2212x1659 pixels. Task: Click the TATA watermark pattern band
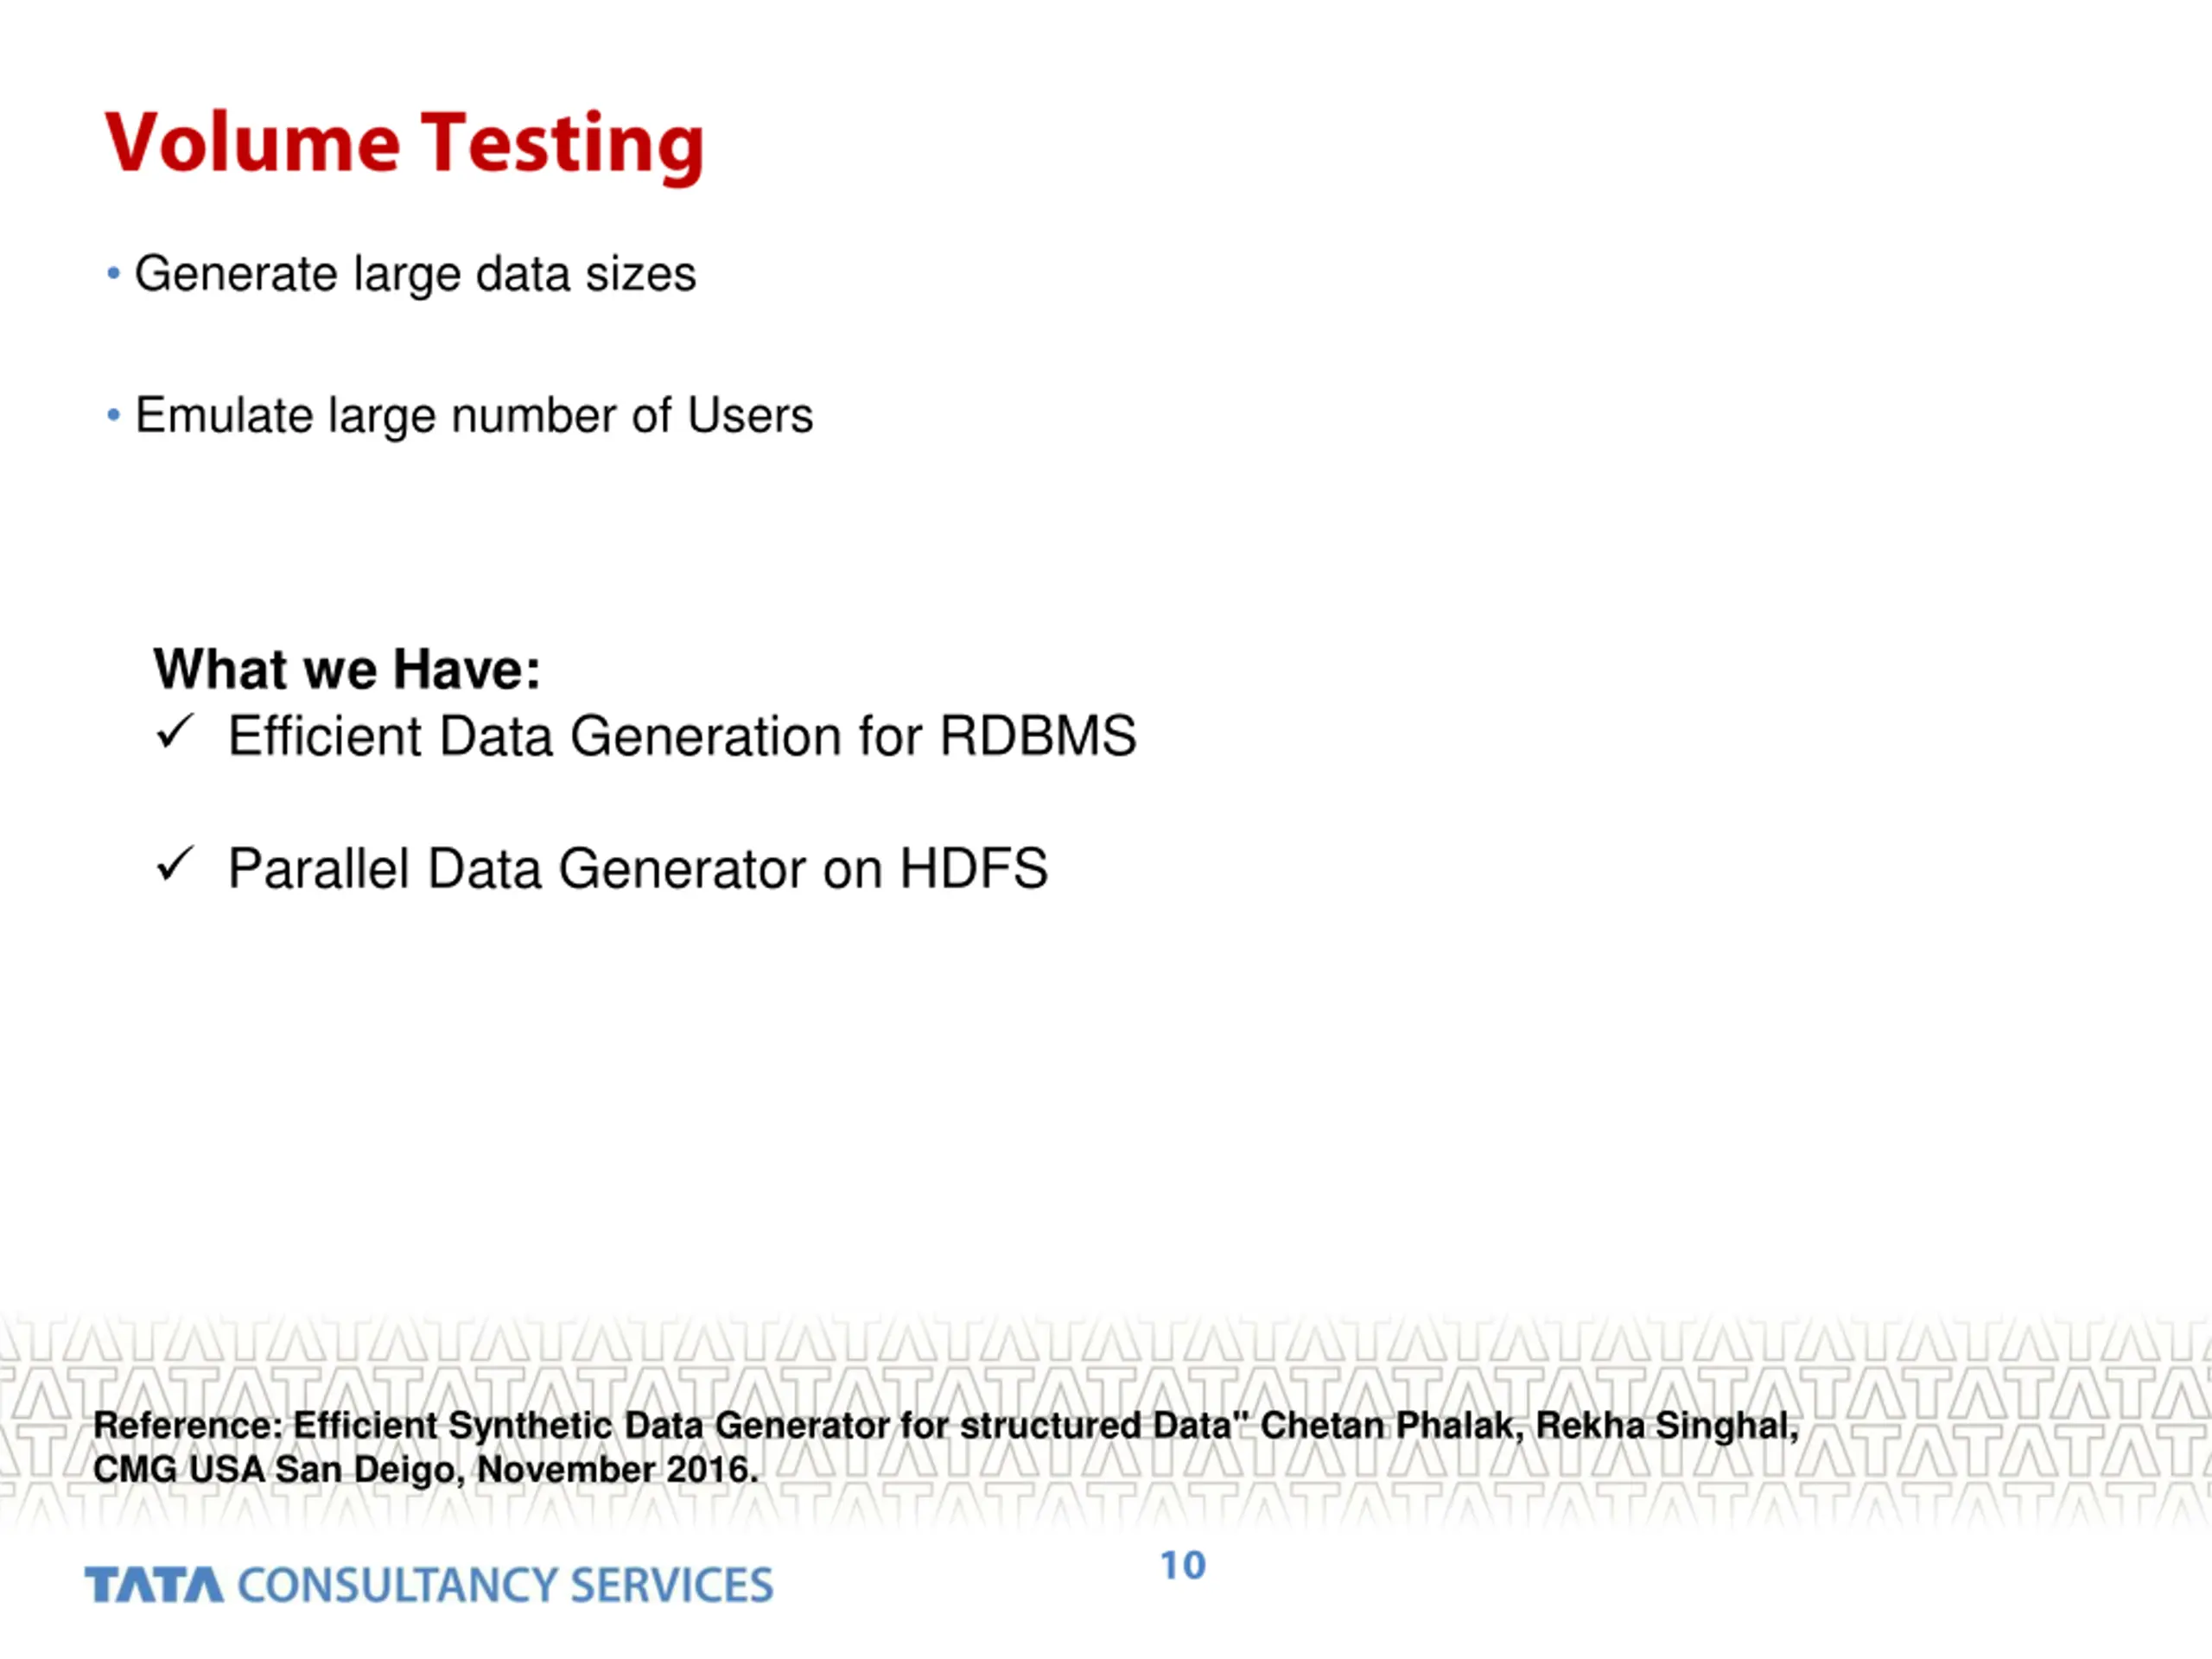[1106, 1420]
